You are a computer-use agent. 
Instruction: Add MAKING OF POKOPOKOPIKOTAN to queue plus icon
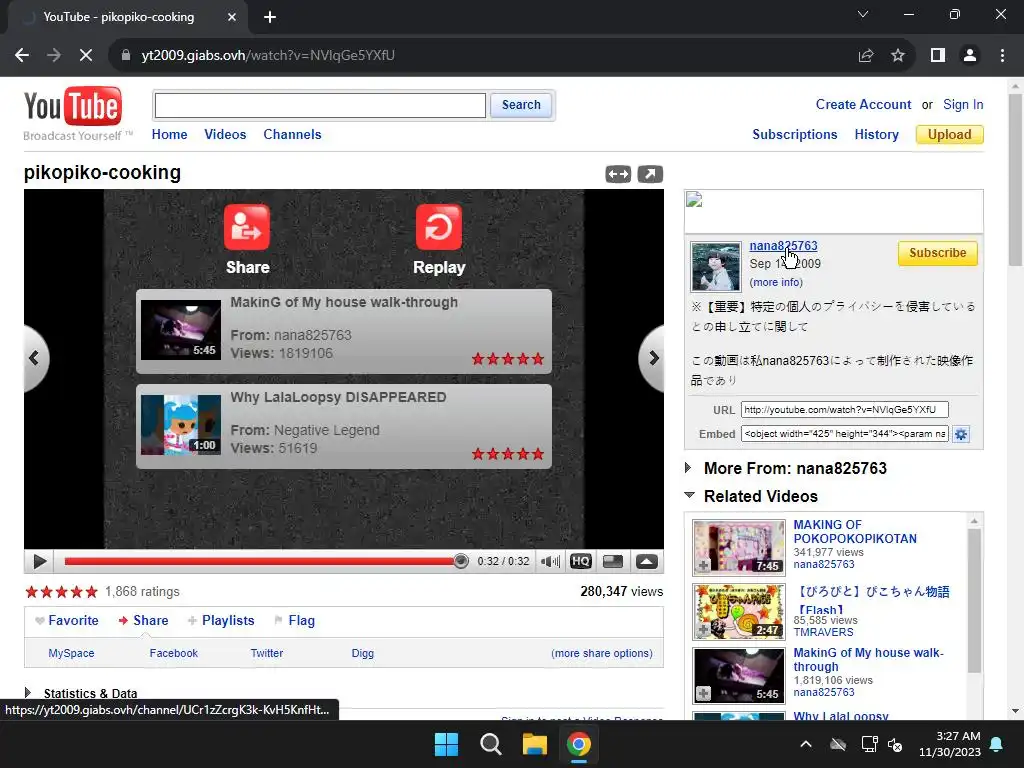[x=703, y=566]
